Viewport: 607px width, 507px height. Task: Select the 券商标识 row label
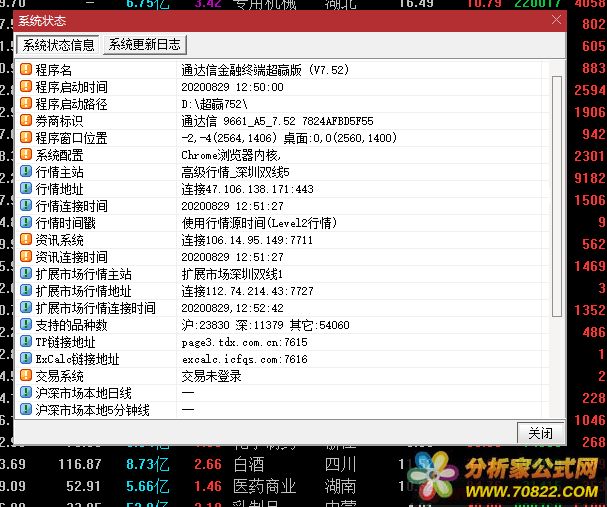[x=59, y=121]
